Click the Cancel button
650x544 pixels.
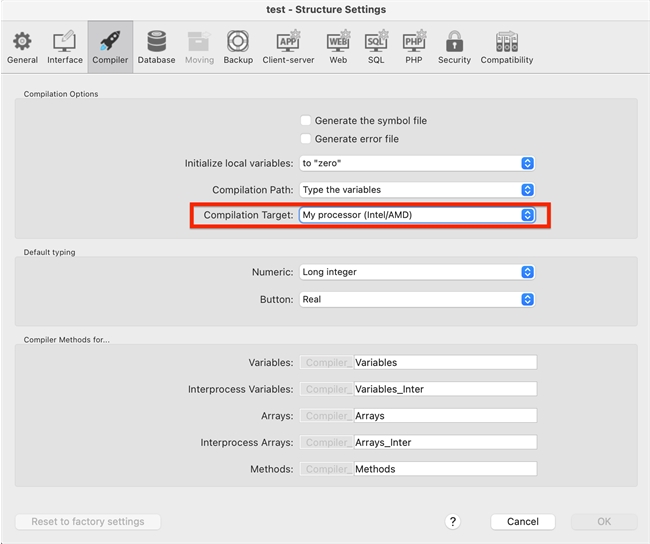[522, 522]
